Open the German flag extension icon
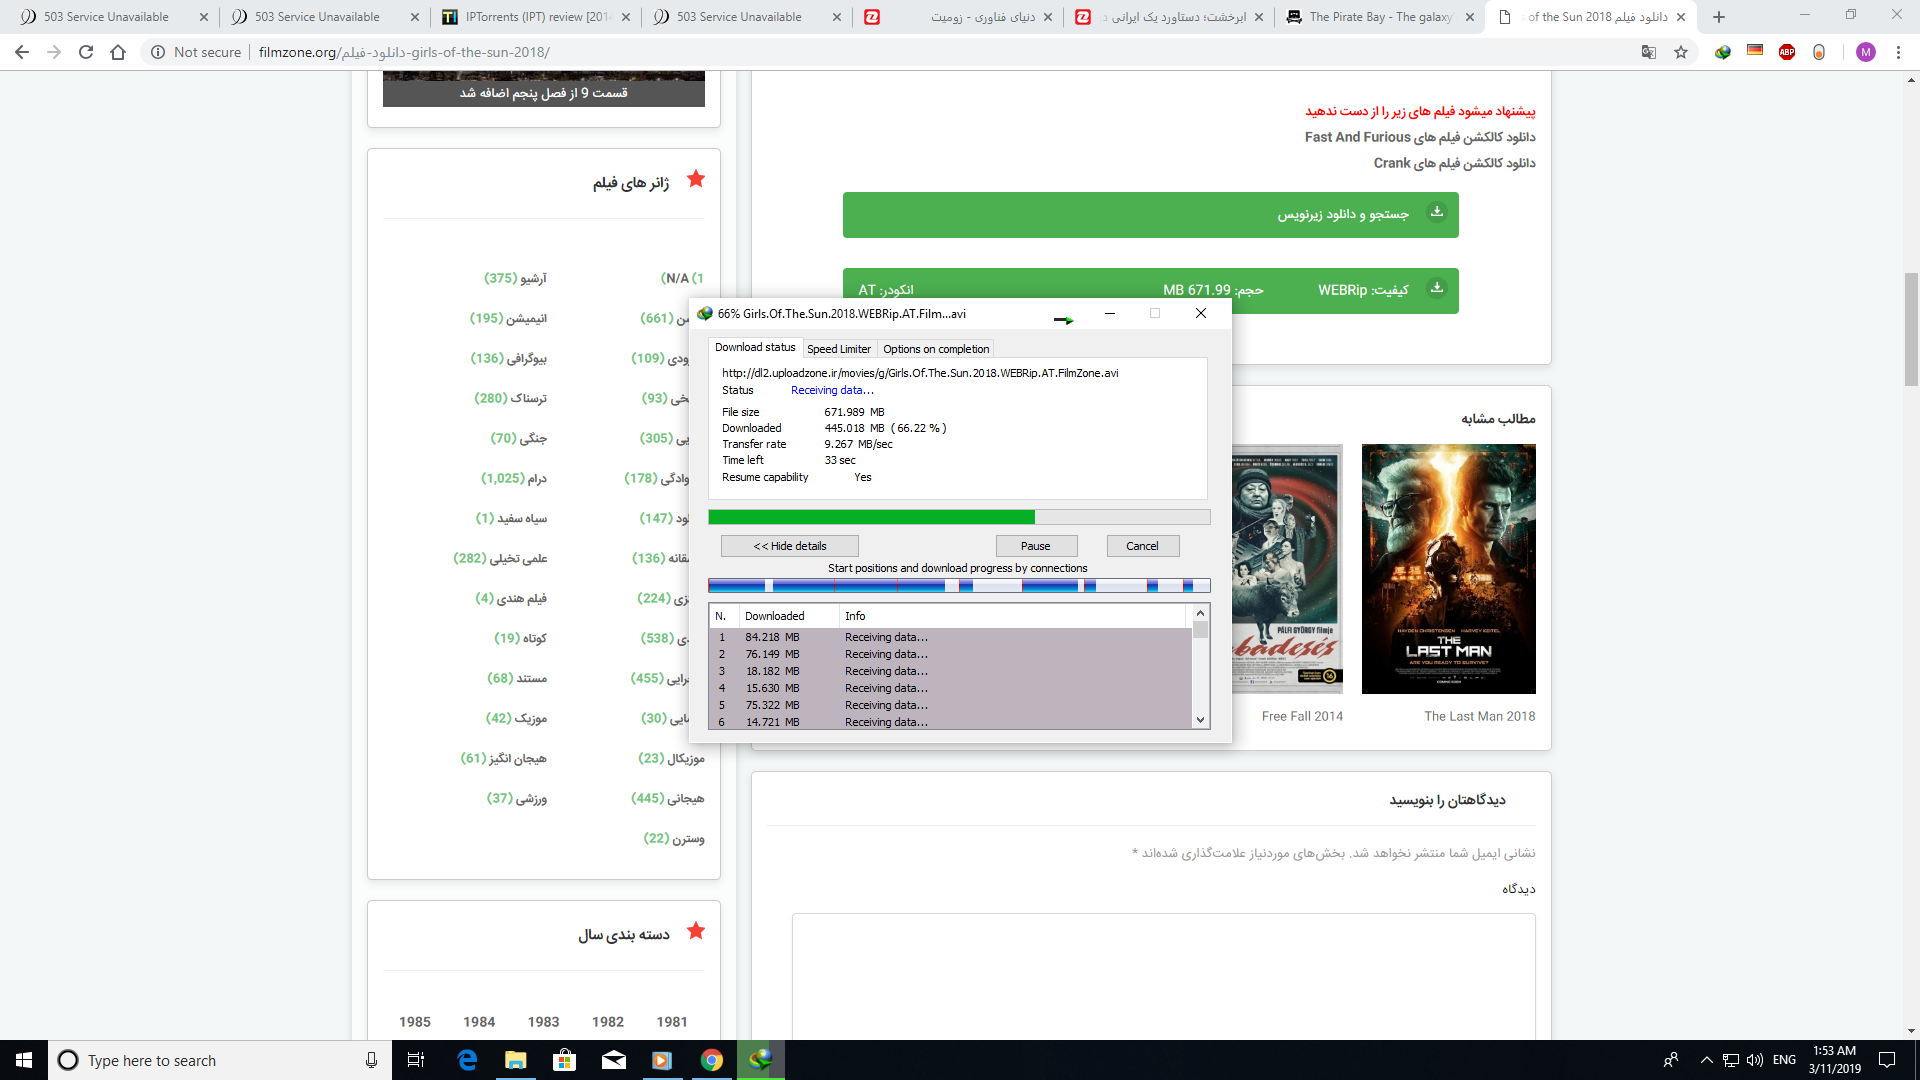Image resolution: width=1920 pixels, height=1080 pixels. [1755, 52]
